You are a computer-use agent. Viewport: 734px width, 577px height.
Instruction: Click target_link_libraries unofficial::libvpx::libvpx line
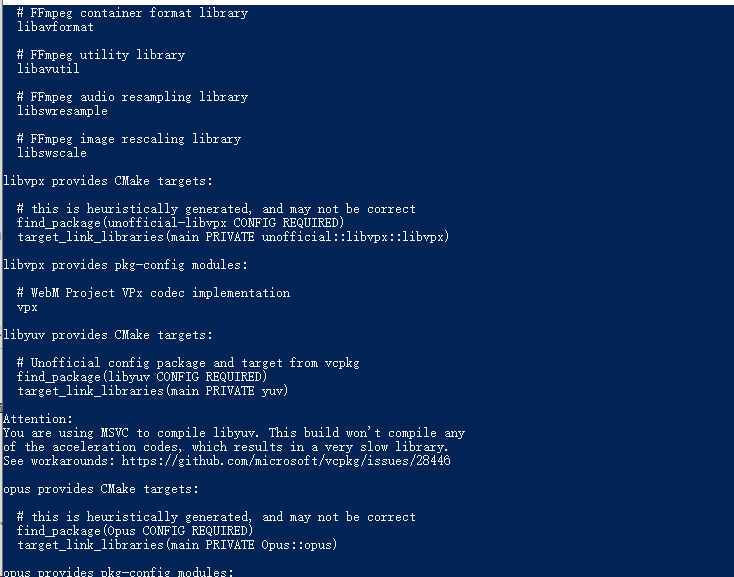[233, 237]
